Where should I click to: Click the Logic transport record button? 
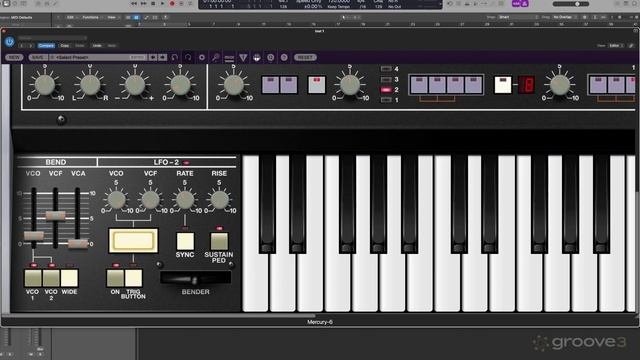(x=172, y=3)
